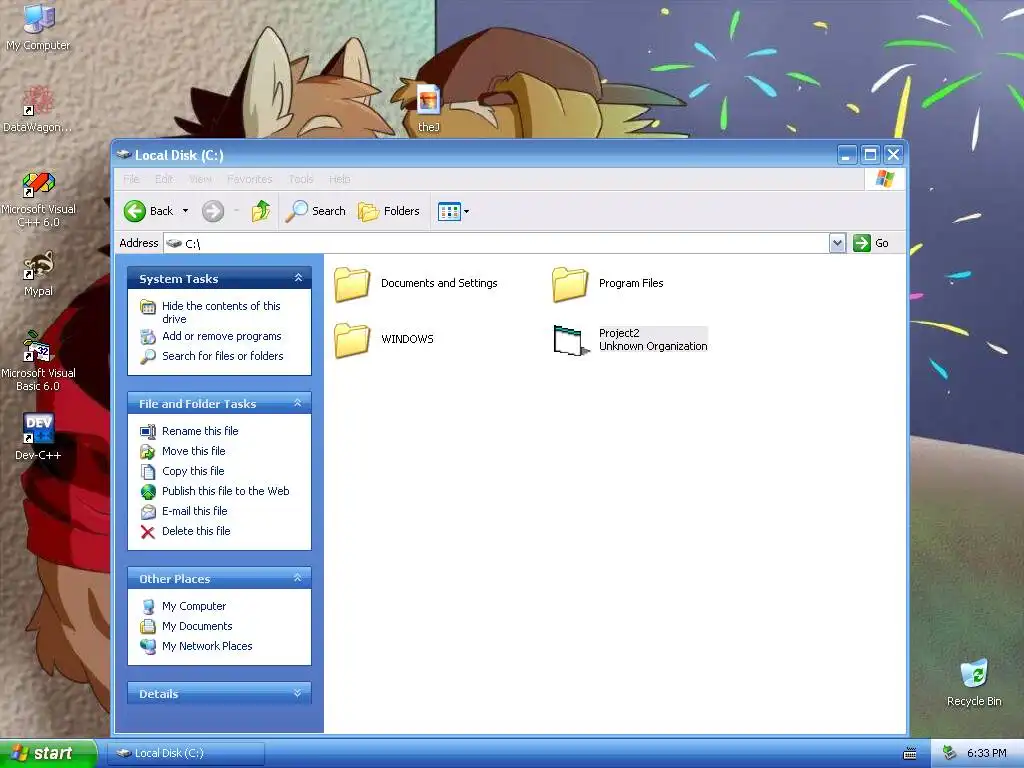Click the grayed Forward arrow button
1024x768 pixels.
point(213,211)
